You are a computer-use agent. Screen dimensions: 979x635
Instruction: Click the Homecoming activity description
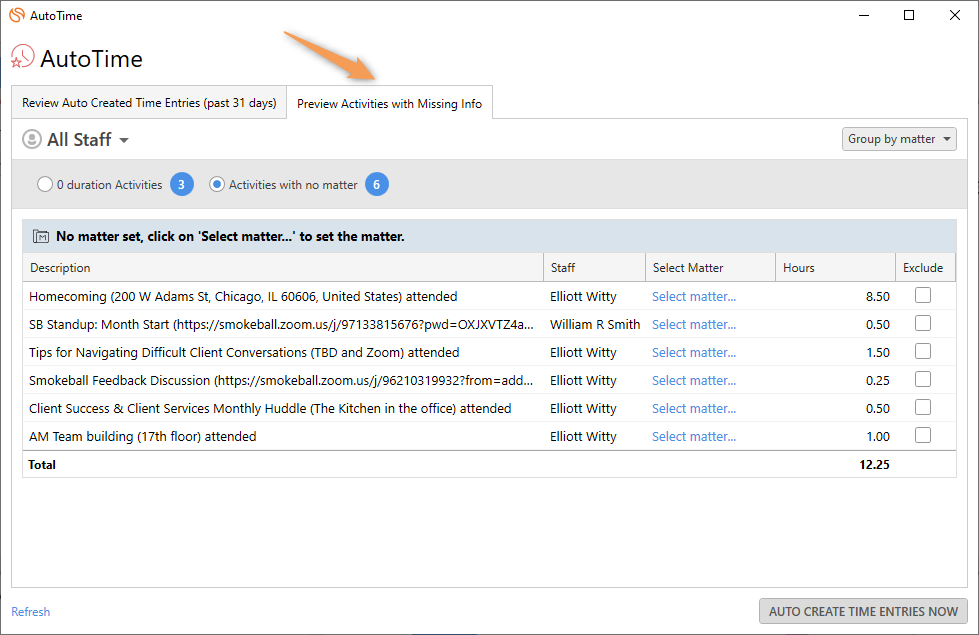243,297
